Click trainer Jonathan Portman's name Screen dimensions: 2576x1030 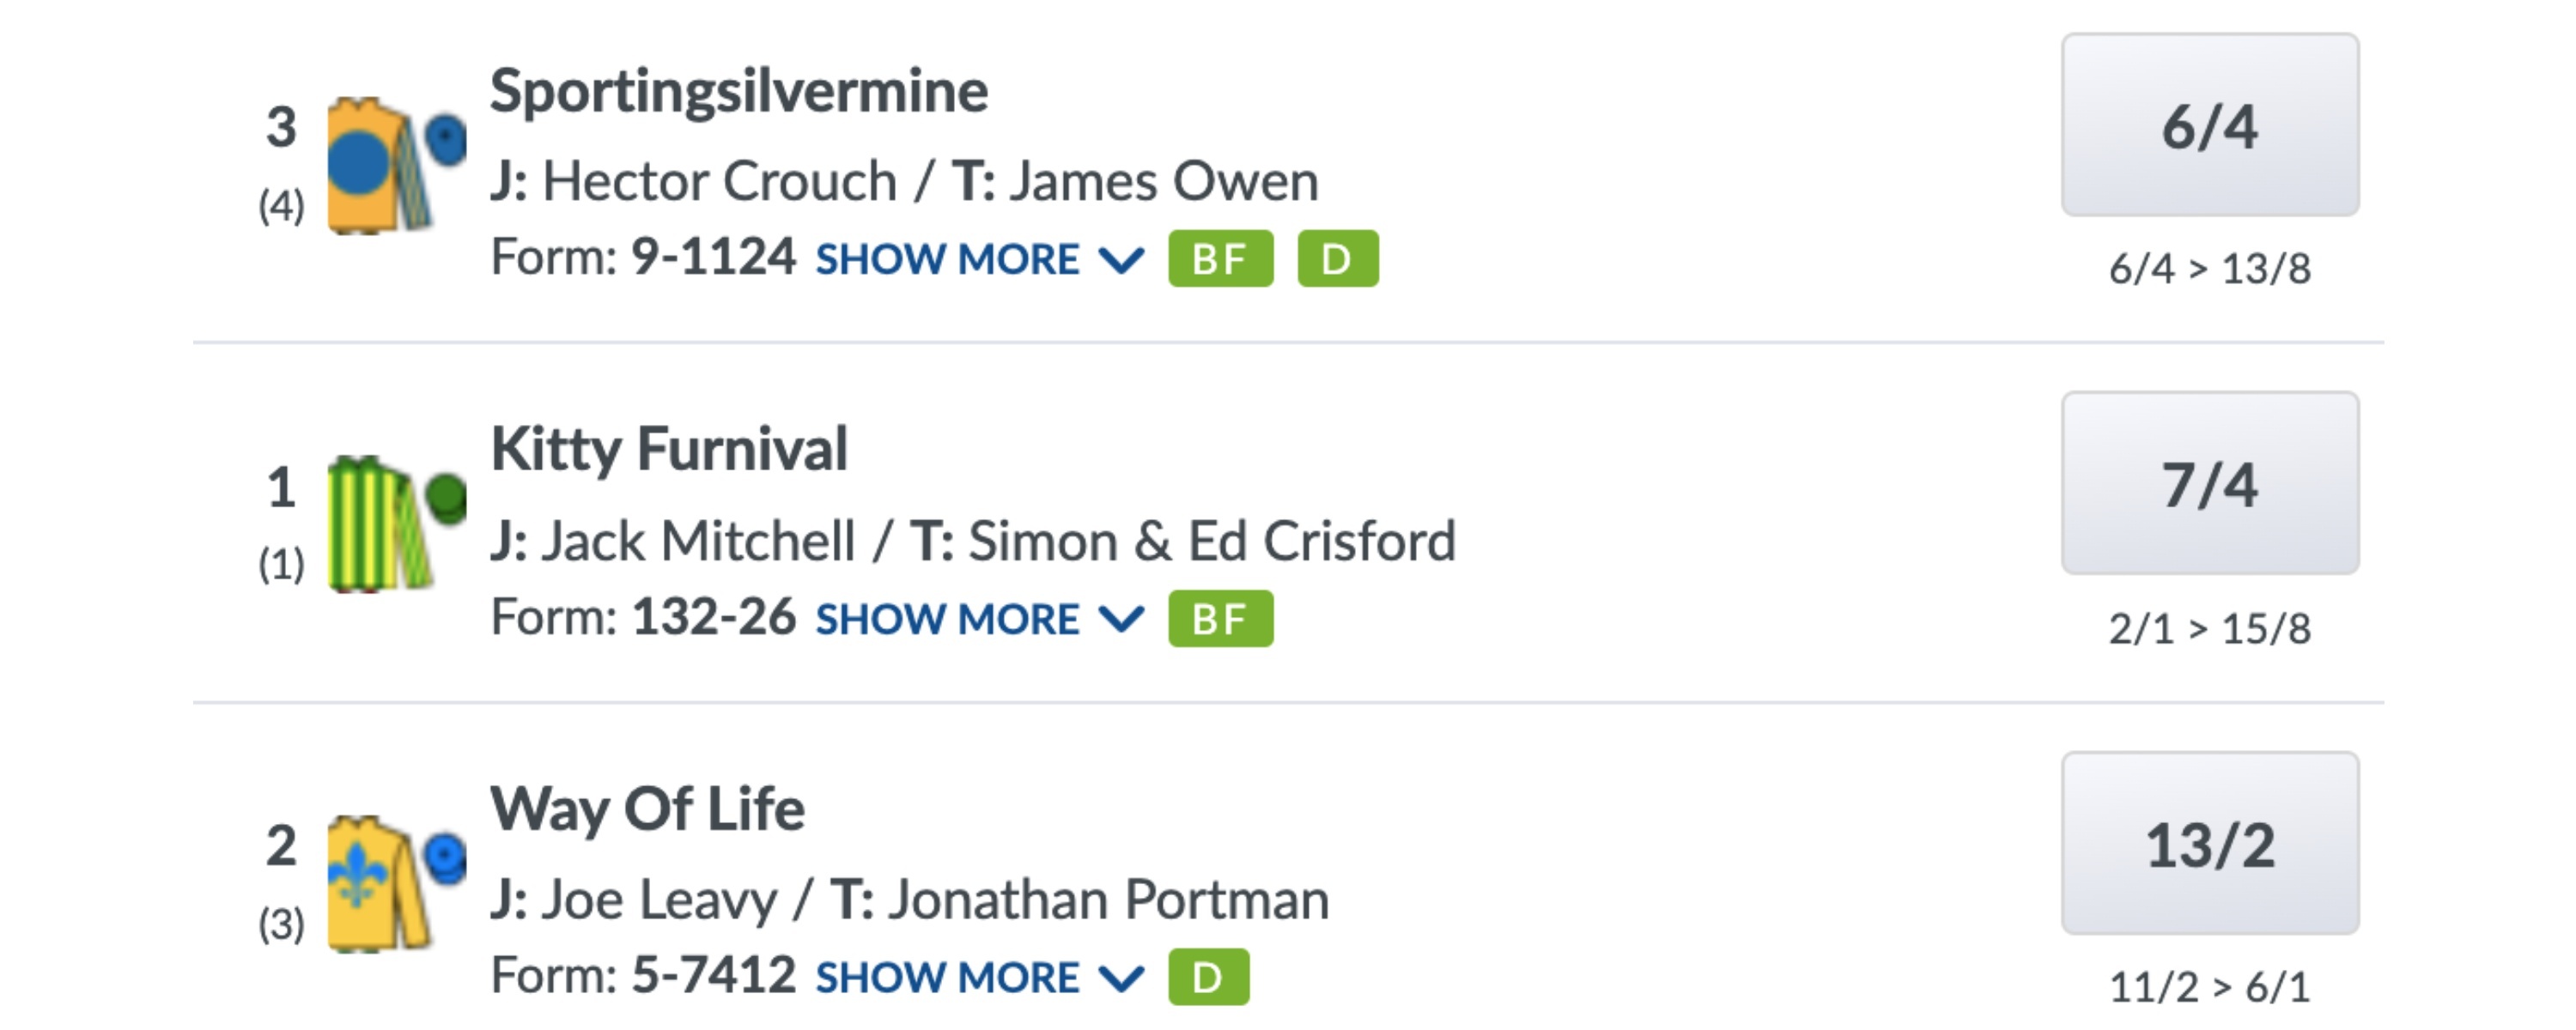click(x=1108, y=900)
